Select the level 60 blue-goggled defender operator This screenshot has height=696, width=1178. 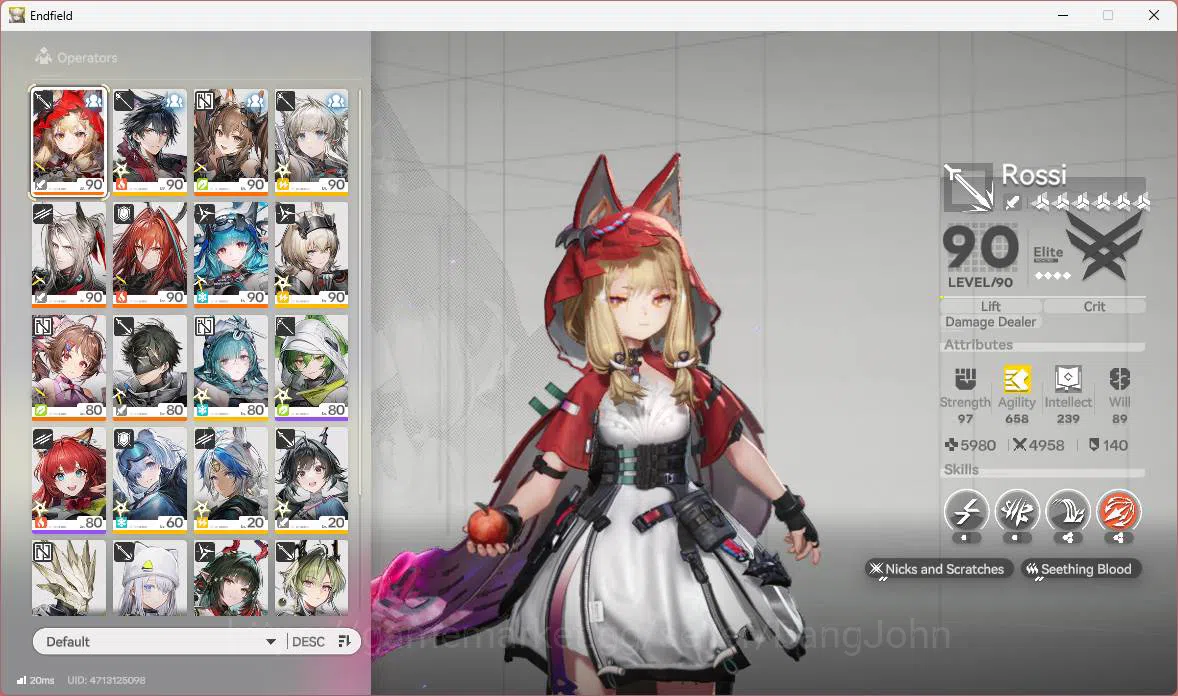click(x=150, y=480)
